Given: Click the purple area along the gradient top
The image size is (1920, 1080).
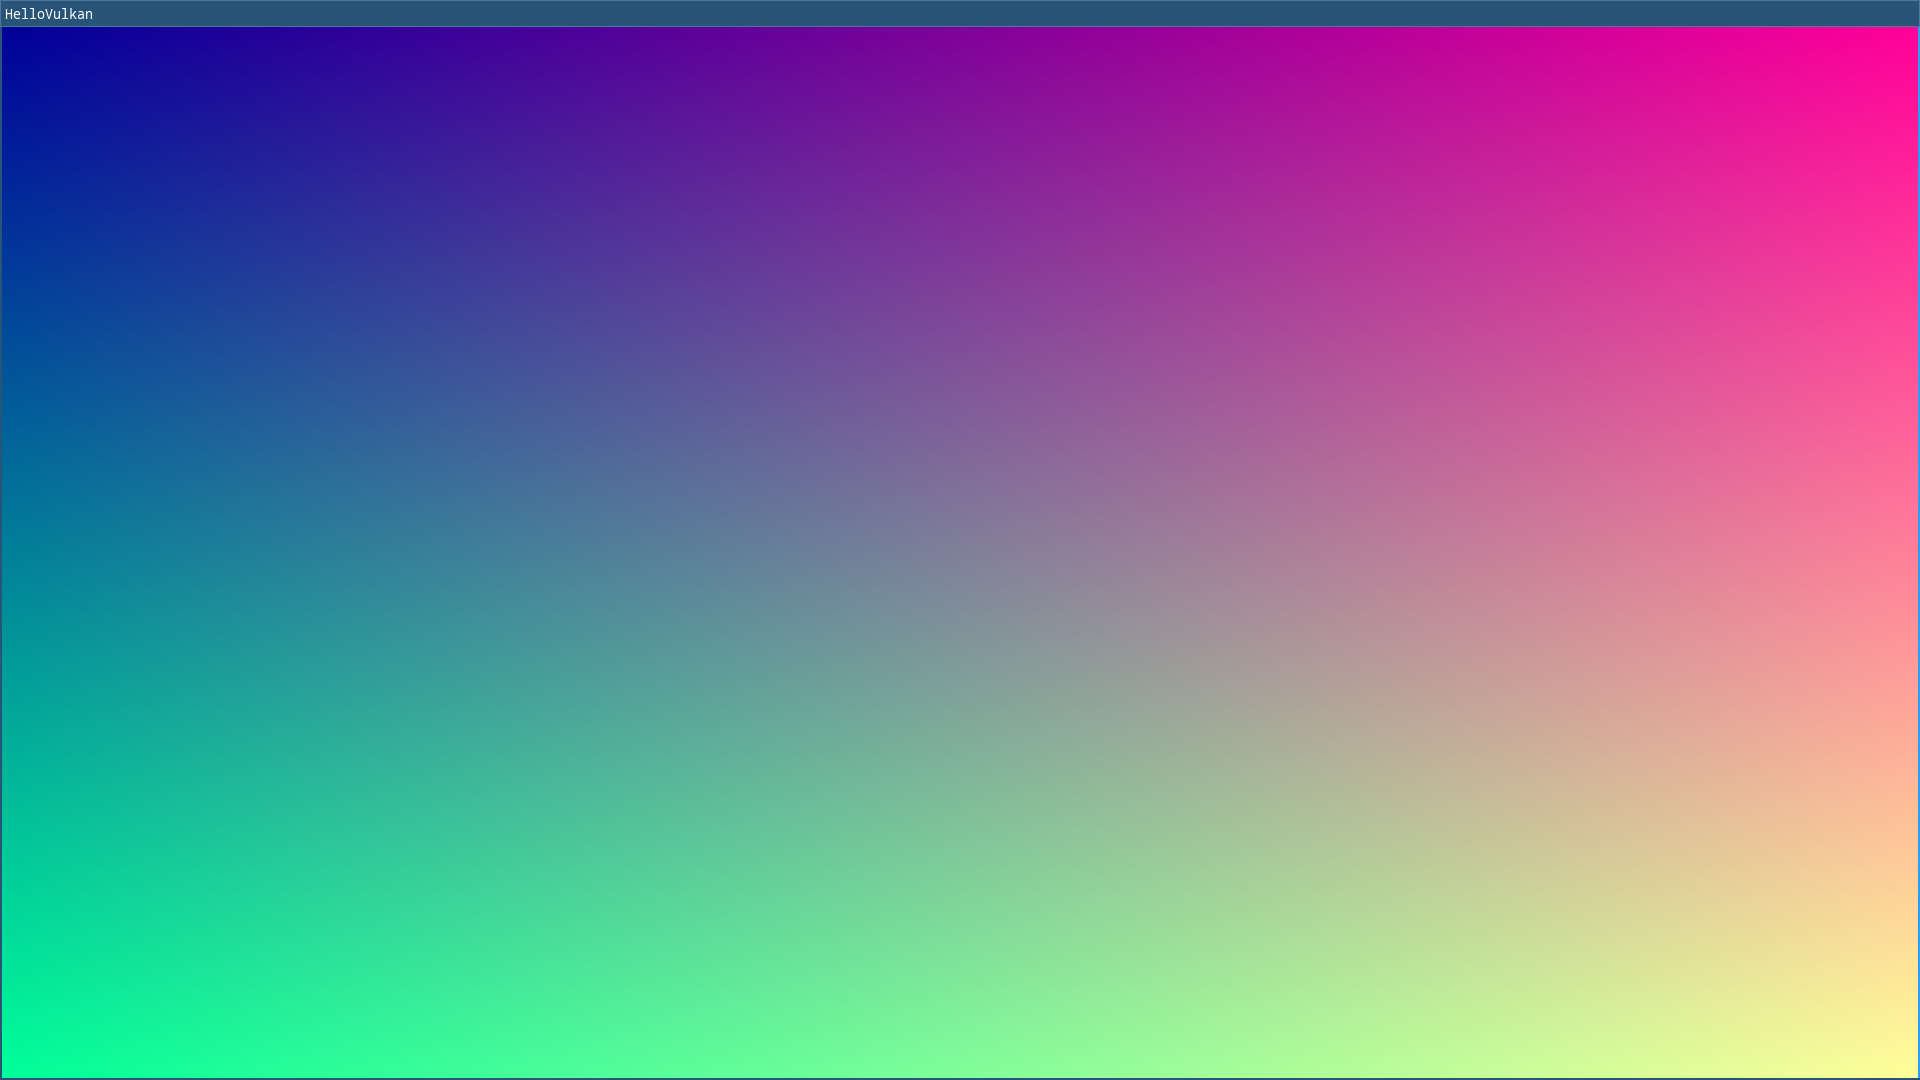Looking at the screenshot, I should (960, 60).
